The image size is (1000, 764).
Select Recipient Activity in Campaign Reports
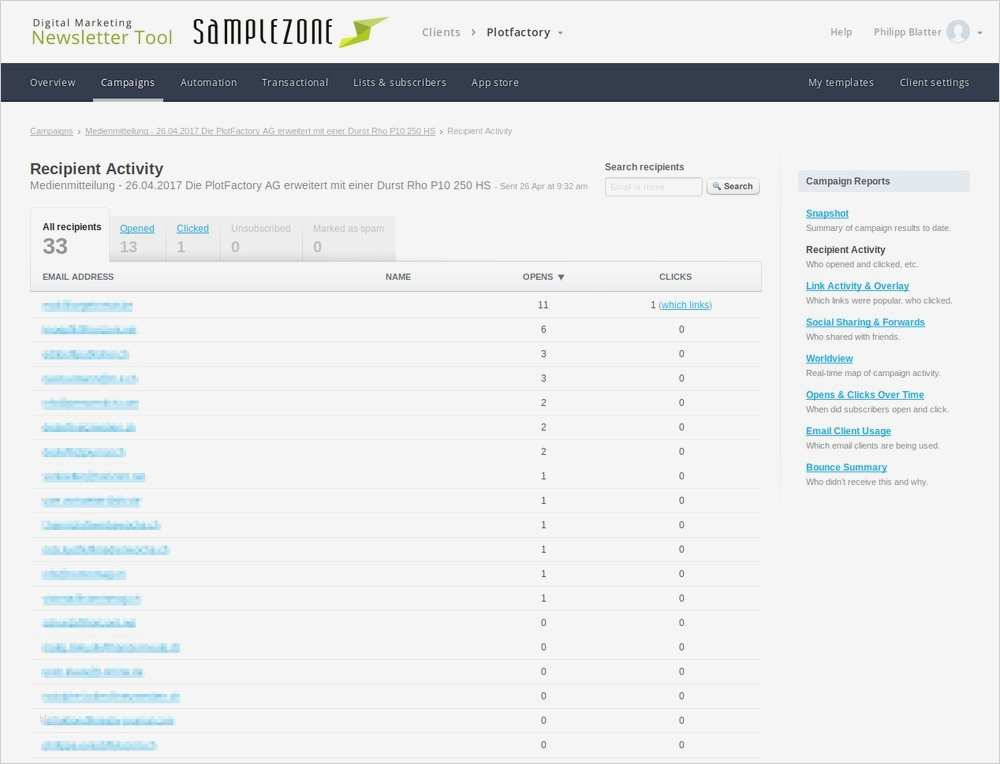tap(845, 249)
